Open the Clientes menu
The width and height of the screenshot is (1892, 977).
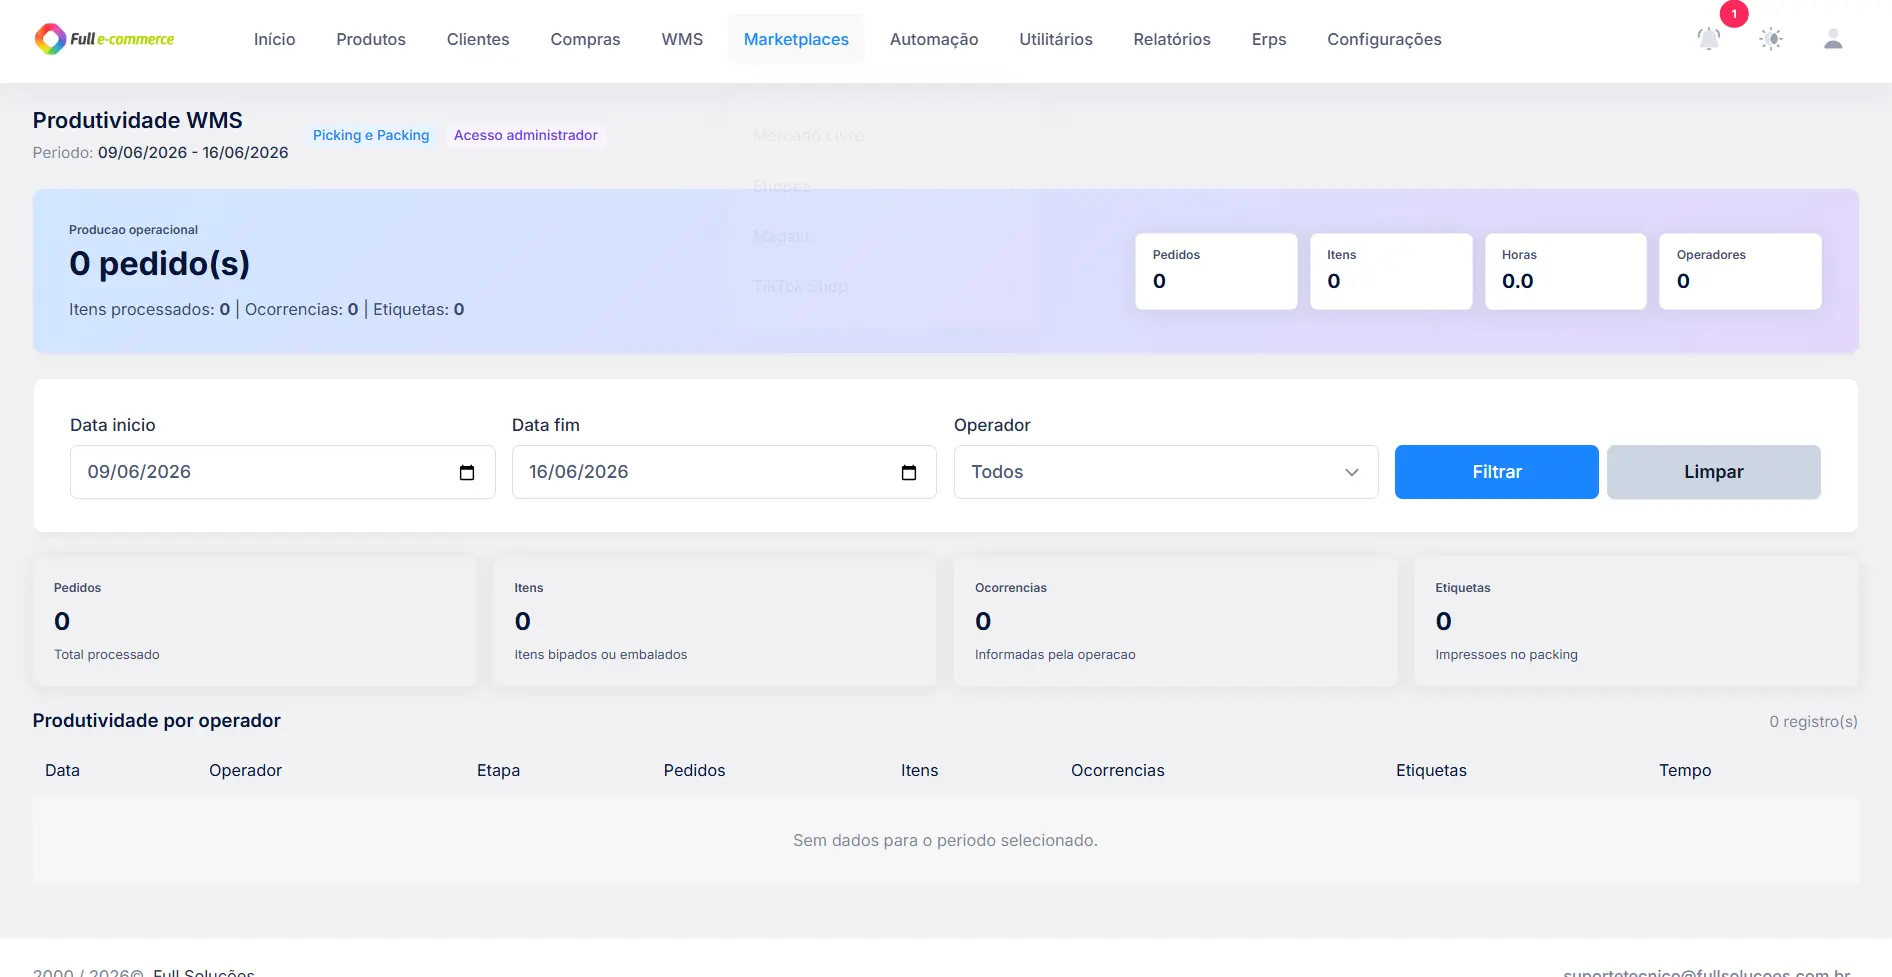pos(478,39)
